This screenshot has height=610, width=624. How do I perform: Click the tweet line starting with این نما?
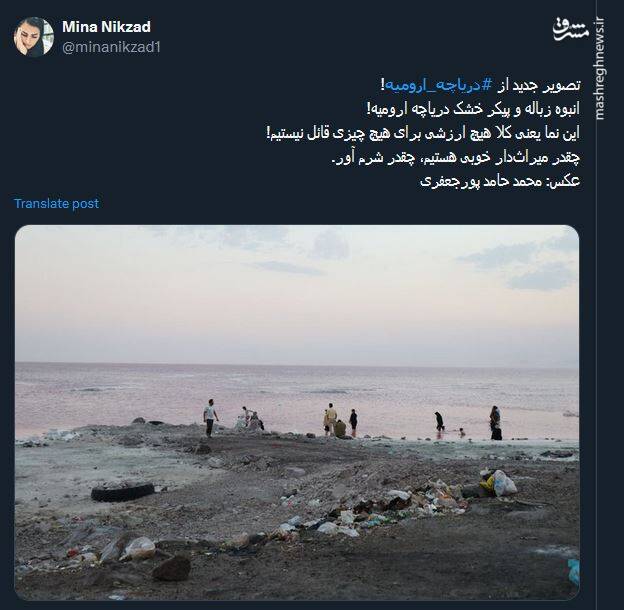tap(423, 133)
